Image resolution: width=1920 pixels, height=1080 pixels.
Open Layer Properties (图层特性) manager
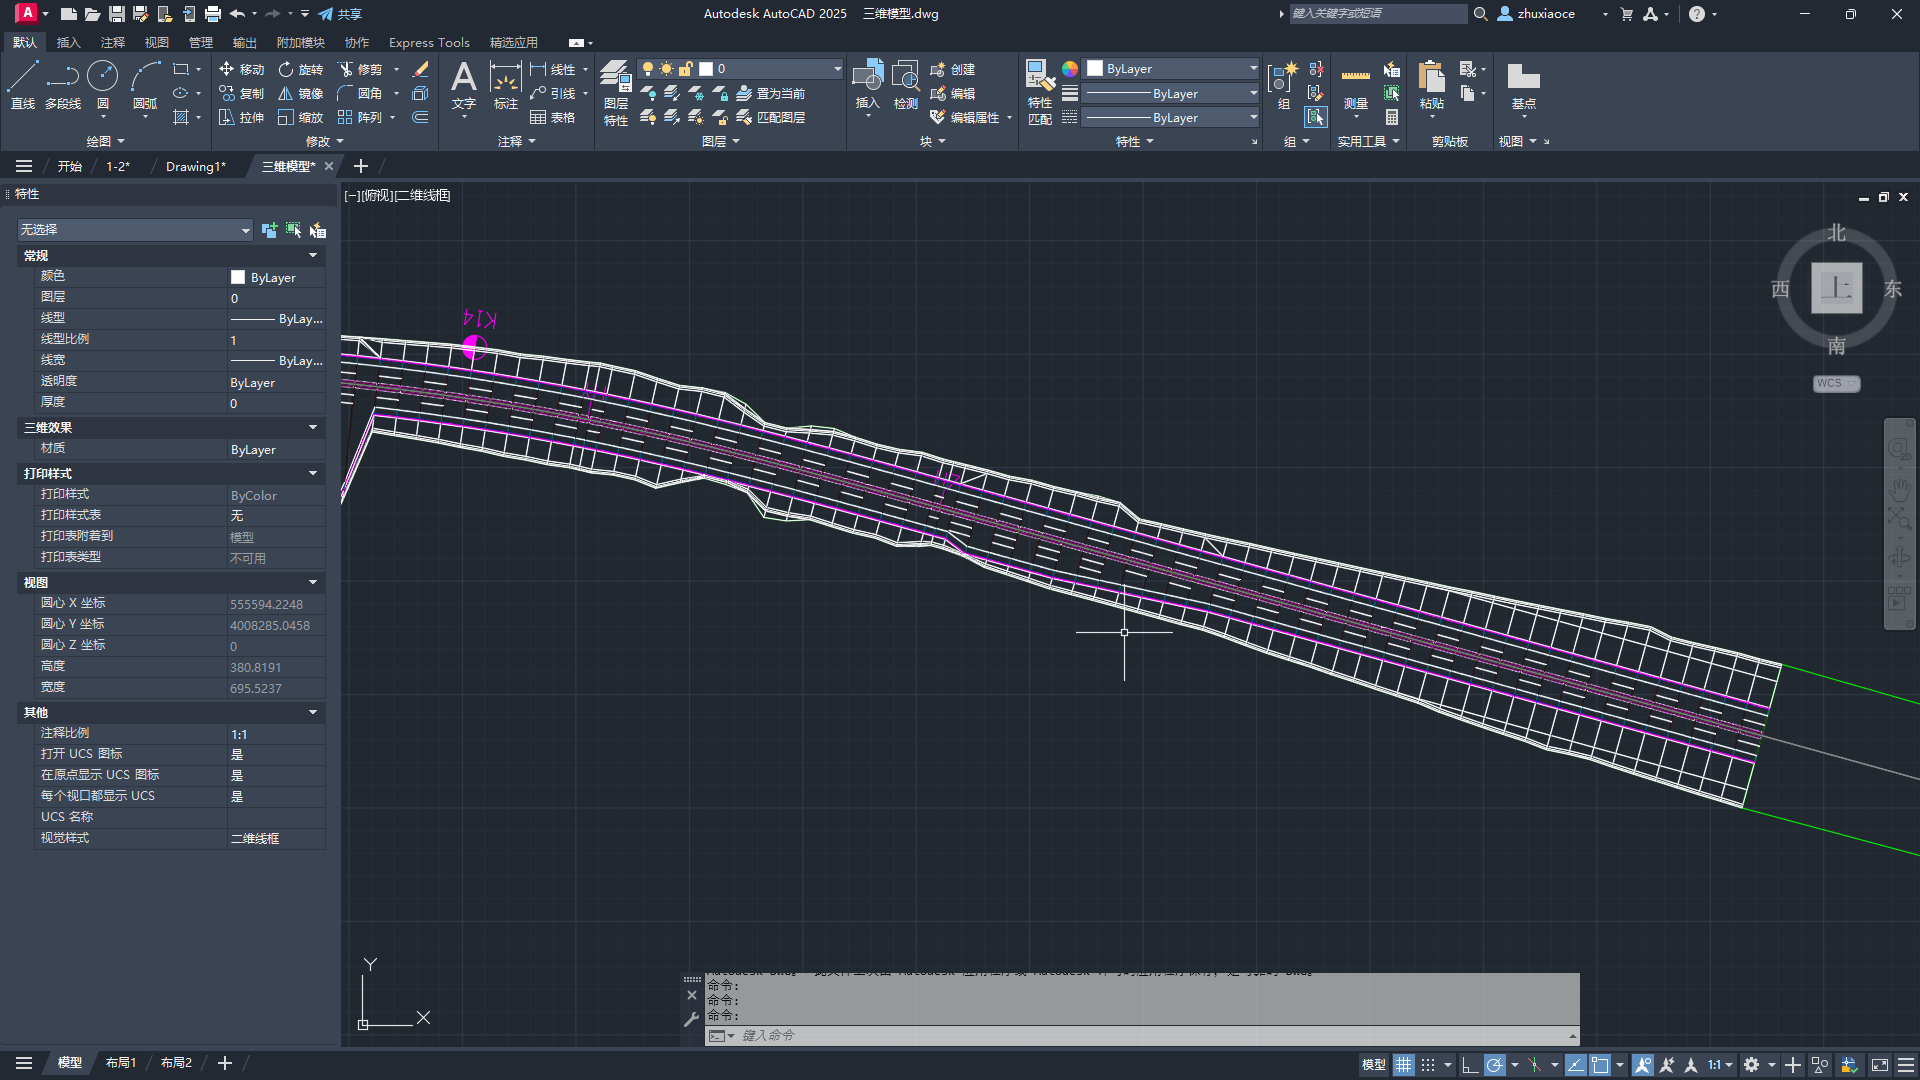pyautogui.click(x=615, y=92)
